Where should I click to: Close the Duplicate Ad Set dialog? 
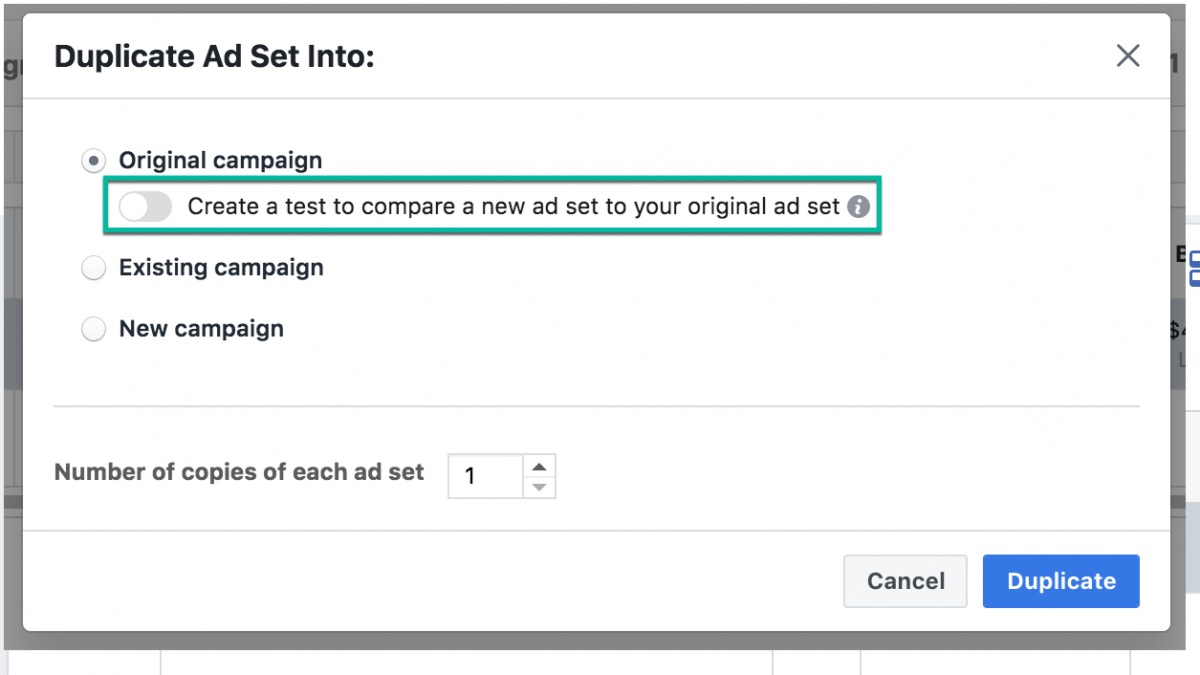pyautogui.click(x=1128, y=56)
